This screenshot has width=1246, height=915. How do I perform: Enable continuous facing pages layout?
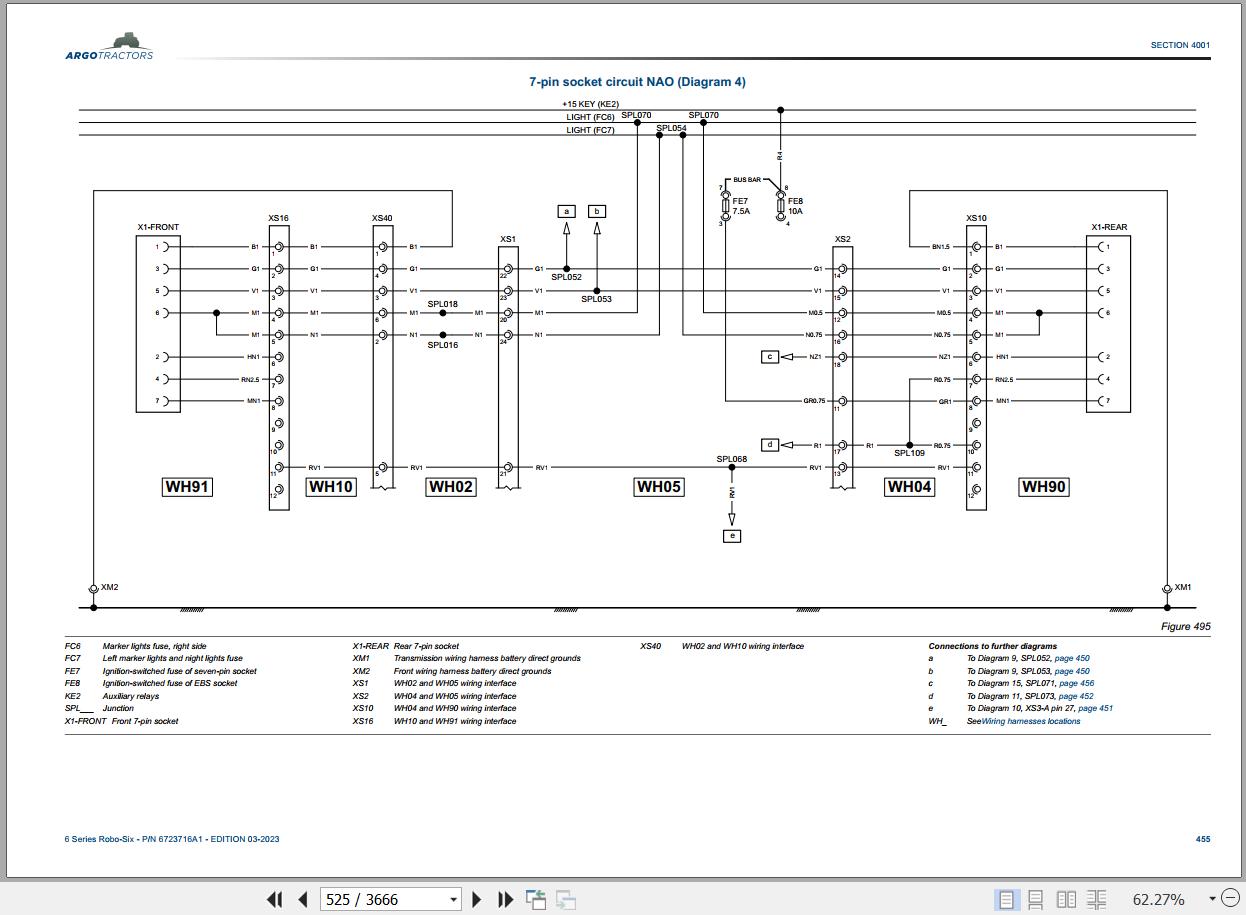[x=1096, y=899]
